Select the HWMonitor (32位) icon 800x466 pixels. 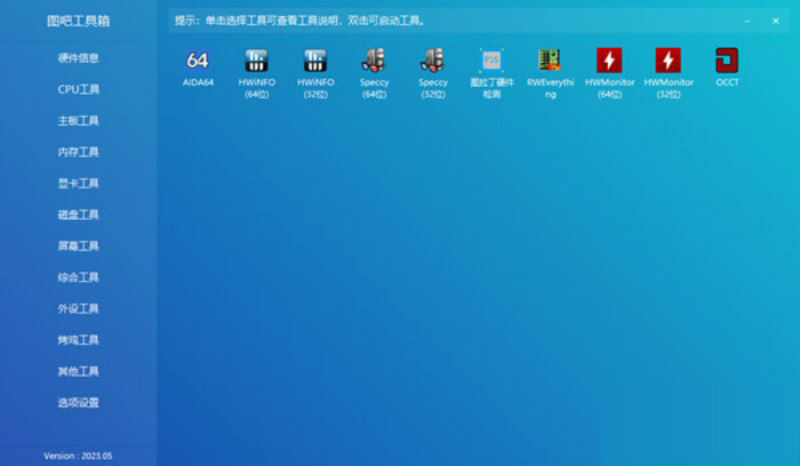point(668,61)
